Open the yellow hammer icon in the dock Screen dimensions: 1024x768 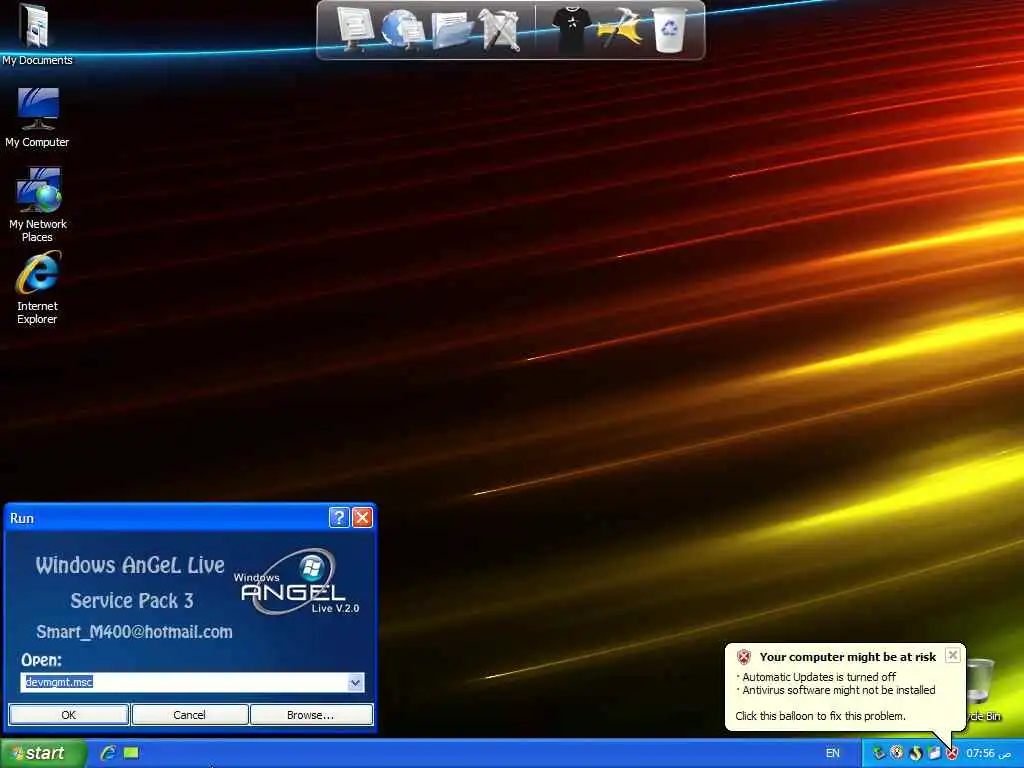coord(619,29)
